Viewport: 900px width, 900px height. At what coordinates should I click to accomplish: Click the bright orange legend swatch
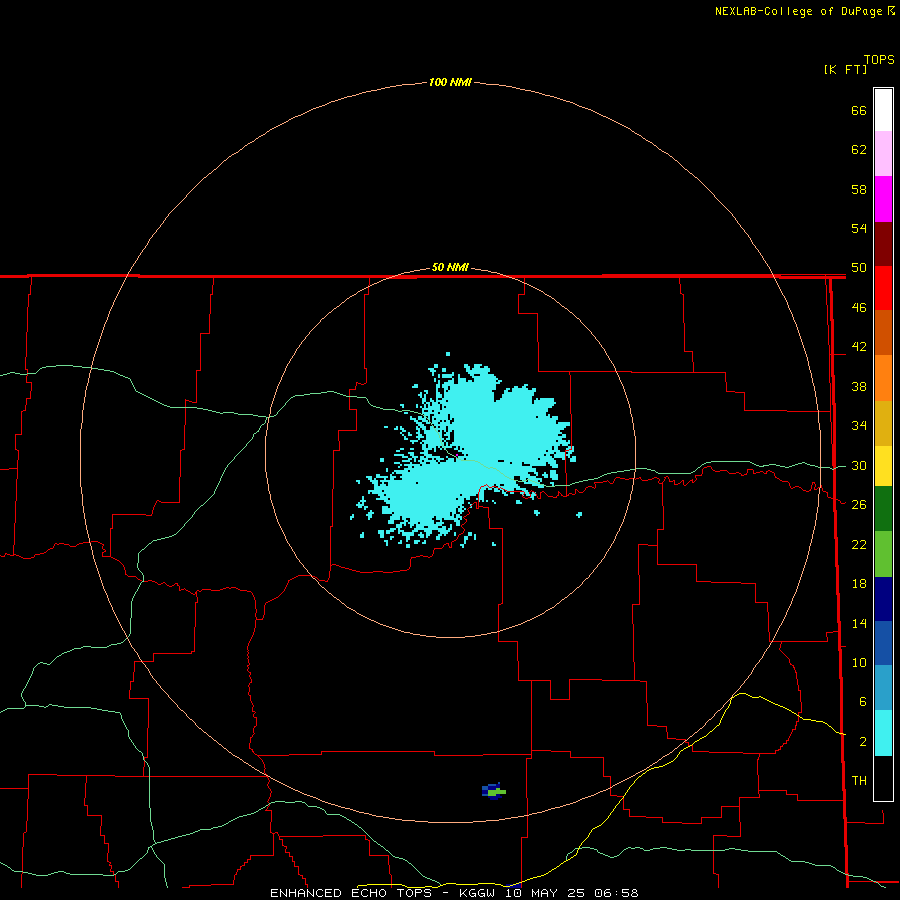pyautogui.click(x=883, y=378)
